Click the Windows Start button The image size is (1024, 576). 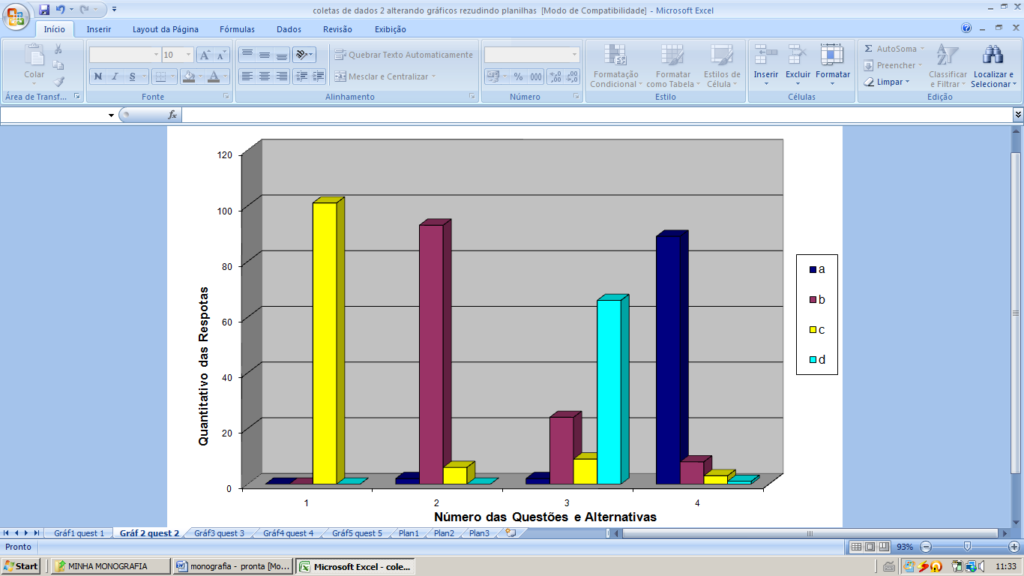pos(22,566)
